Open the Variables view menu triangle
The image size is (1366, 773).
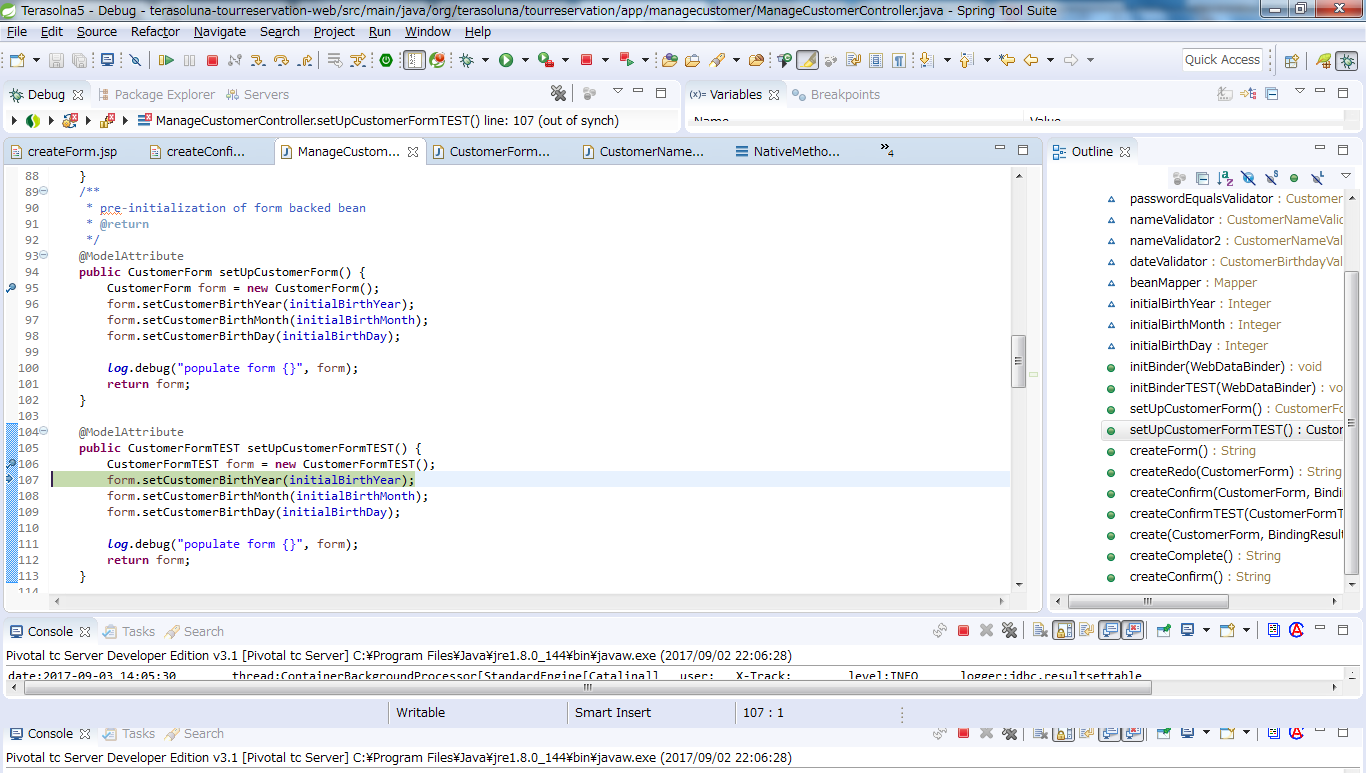(1300, 92)
